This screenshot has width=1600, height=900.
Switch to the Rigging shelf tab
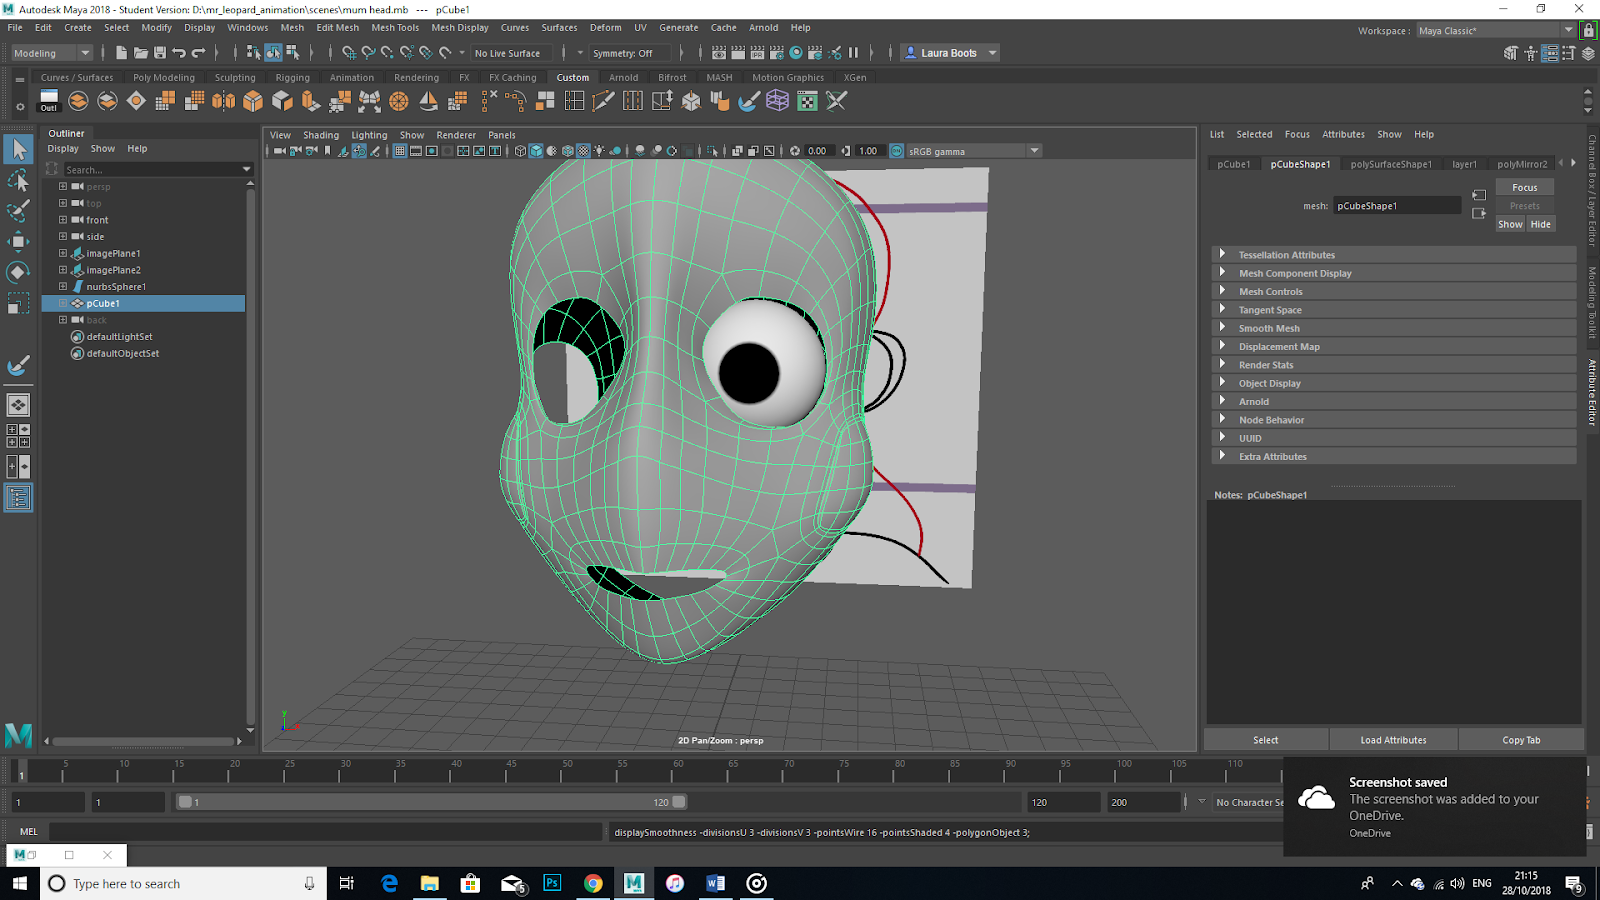[x=292, y=77]
